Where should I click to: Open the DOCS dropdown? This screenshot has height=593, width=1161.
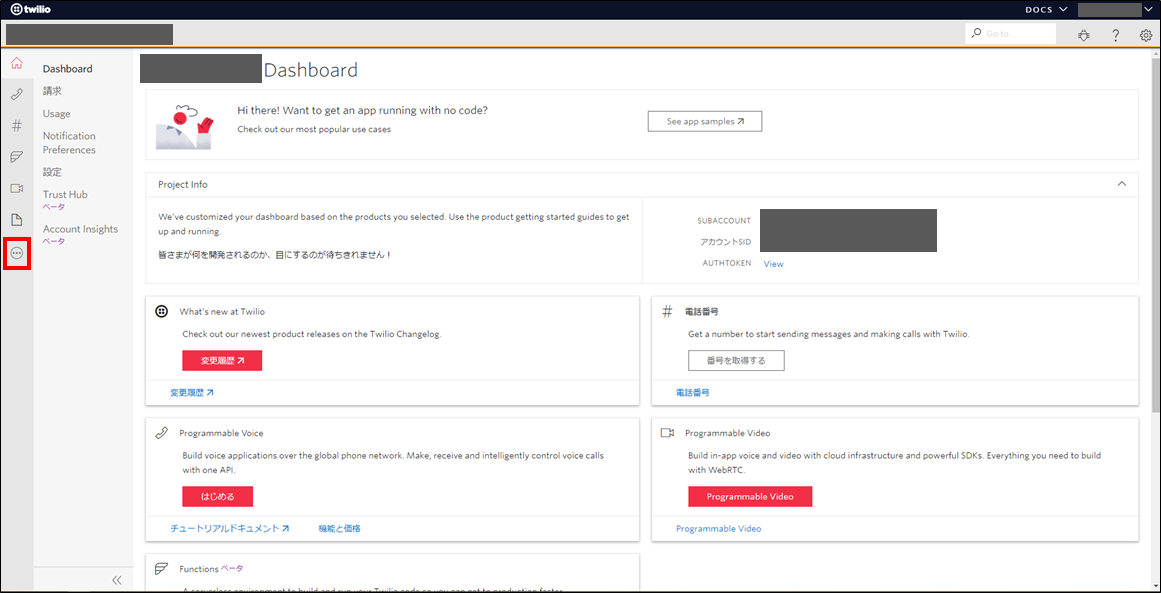point(1046,9)
